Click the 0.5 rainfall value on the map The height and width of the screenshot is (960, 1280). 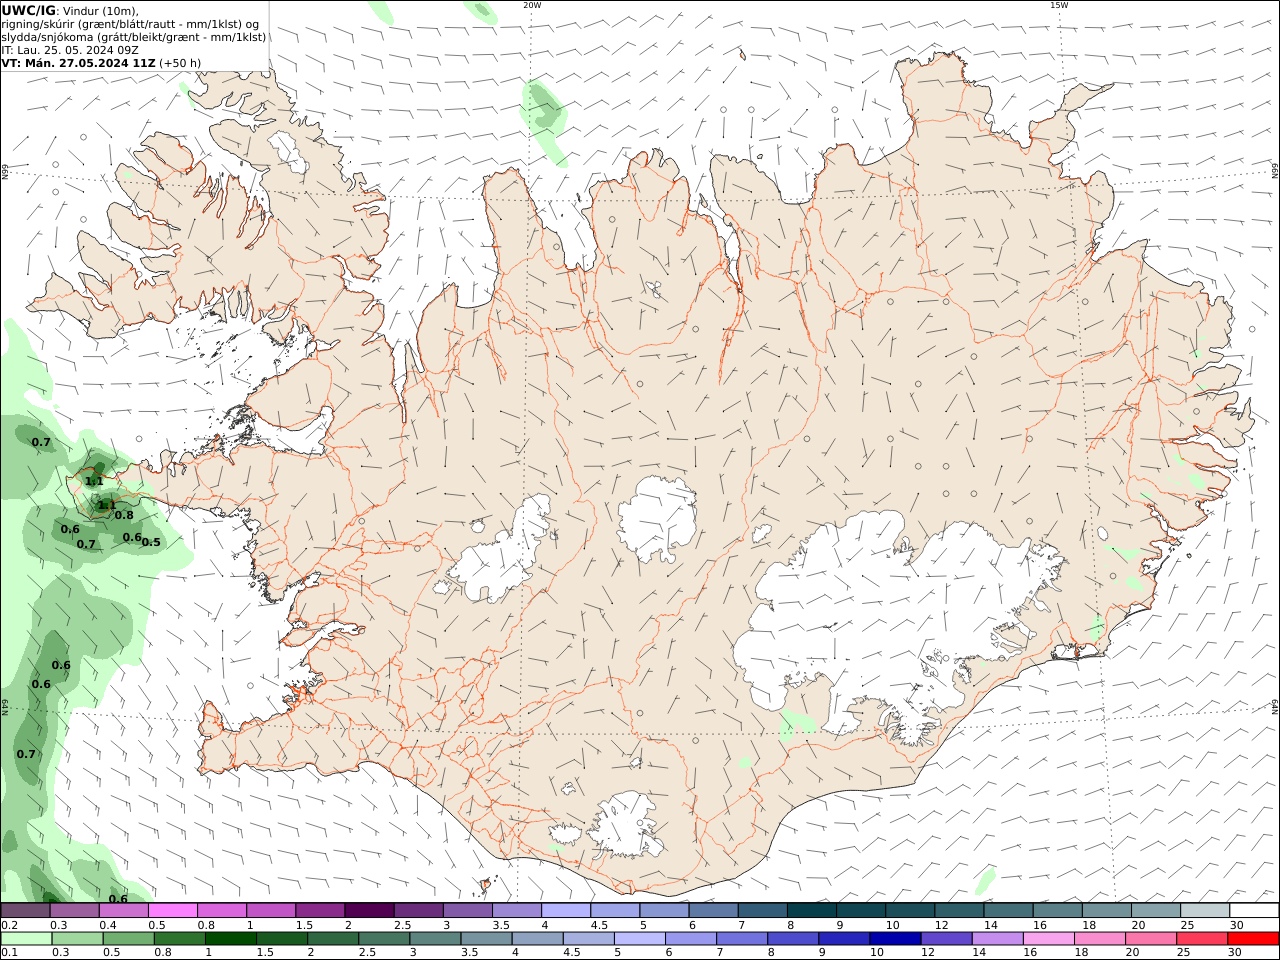(151, 542)
